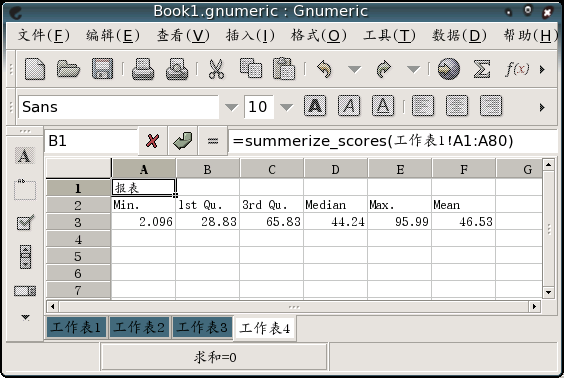Click the vertical scrollbar down arrow

[x=548, y=292]
